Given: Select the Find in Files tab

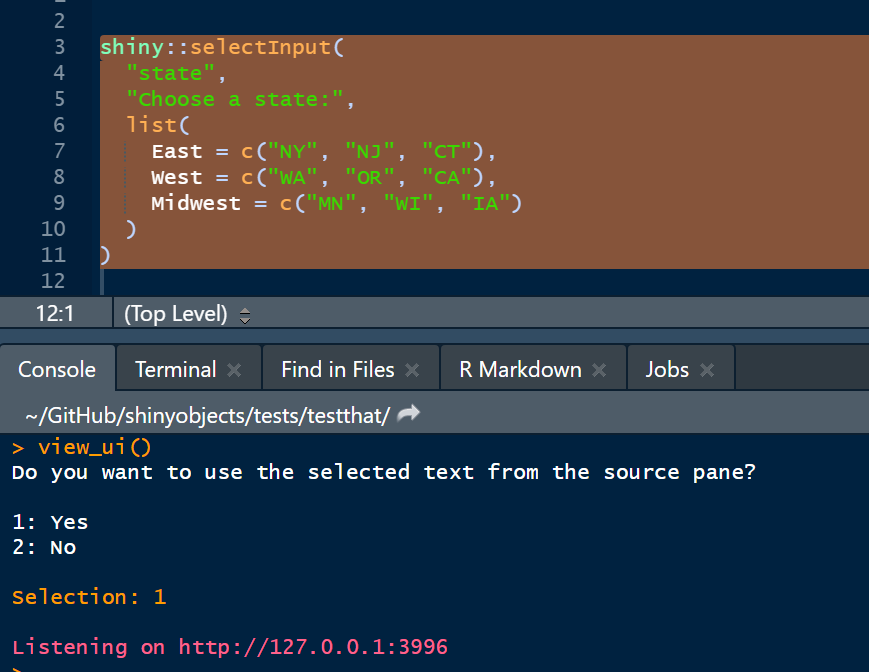Looking at the screenshot, I should [337, 369].
